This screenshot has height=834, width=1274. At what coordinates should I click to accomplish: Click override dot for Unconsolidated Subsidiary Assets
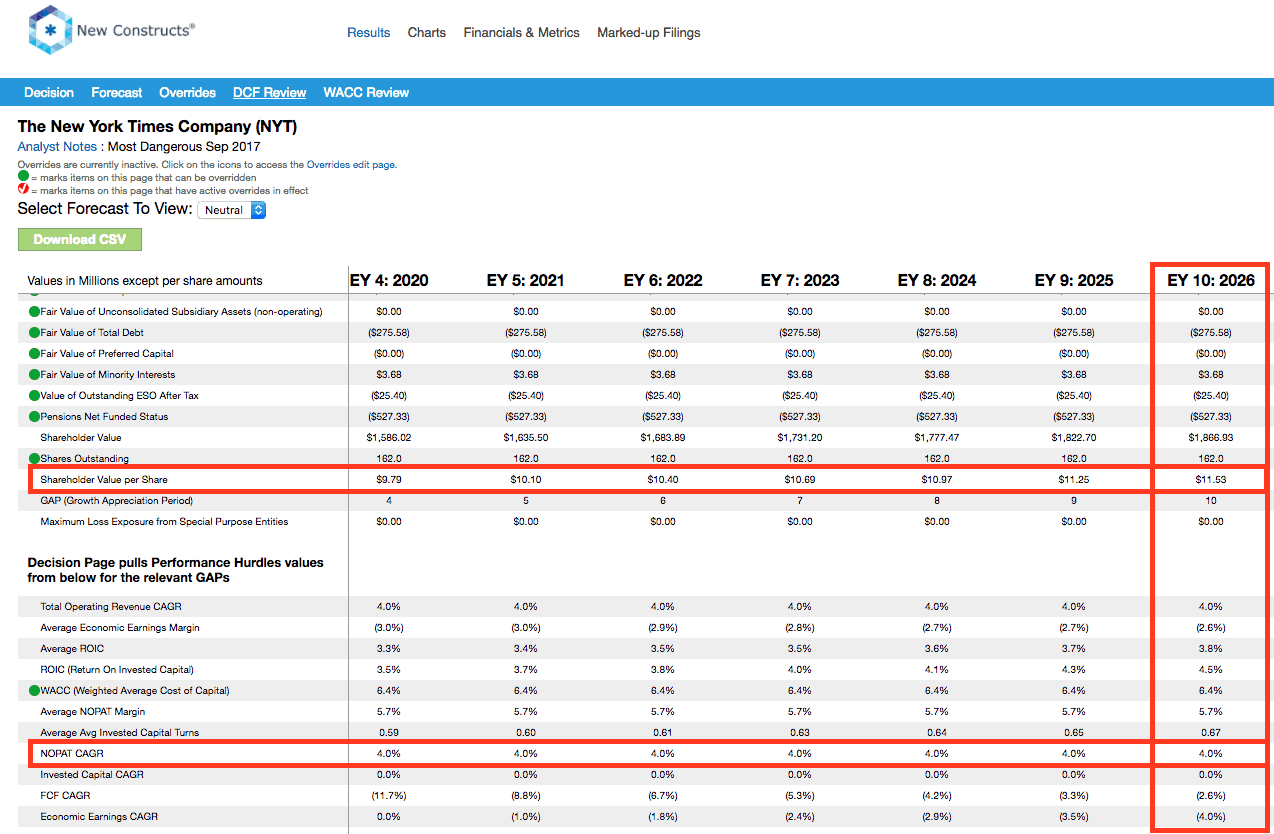point(34,312)
